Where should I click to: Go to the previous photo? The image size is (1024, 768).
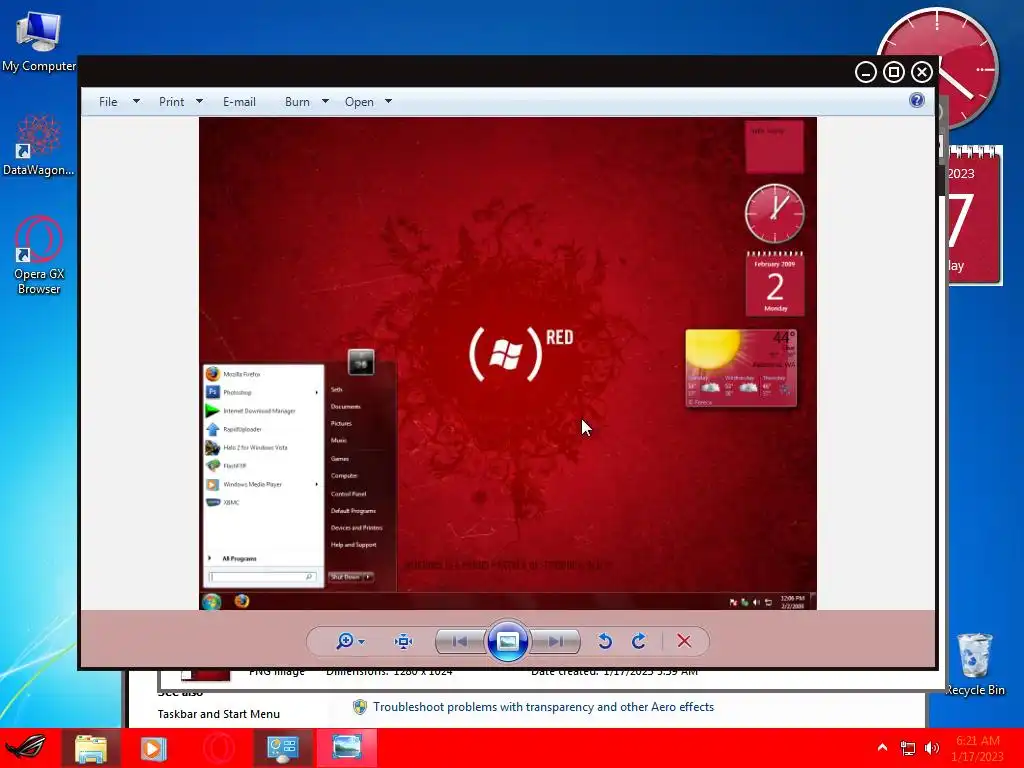click(460, 641)
